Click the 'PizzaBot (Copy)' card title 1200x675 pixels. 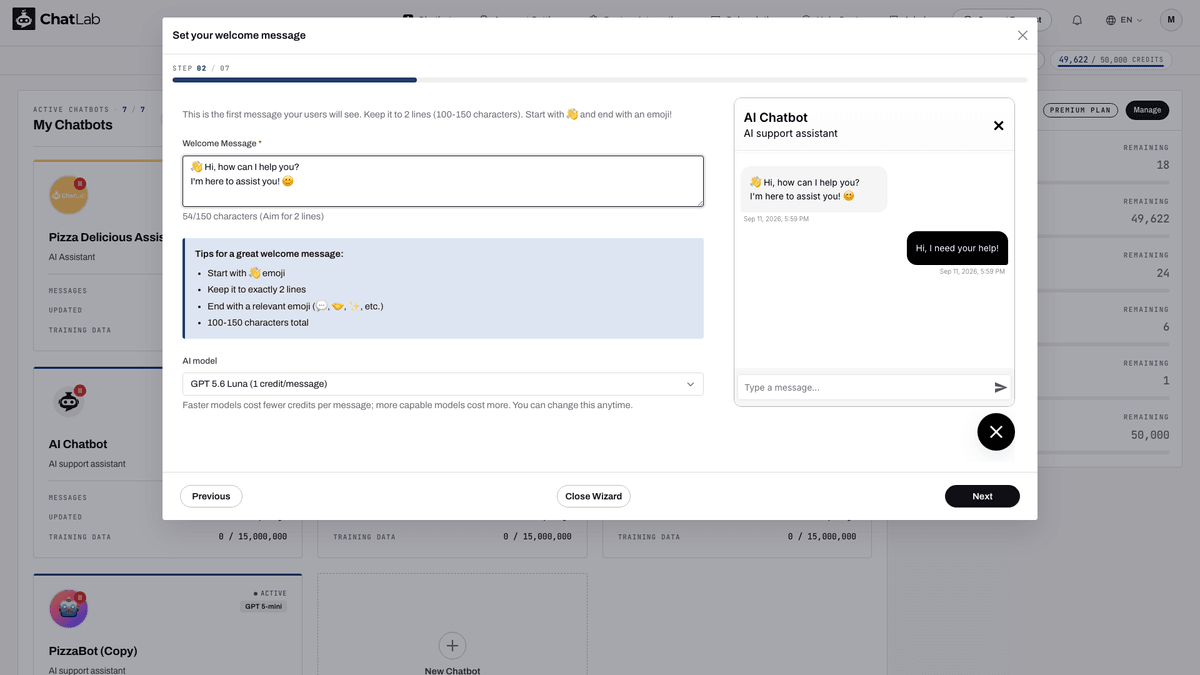point(93,651)
